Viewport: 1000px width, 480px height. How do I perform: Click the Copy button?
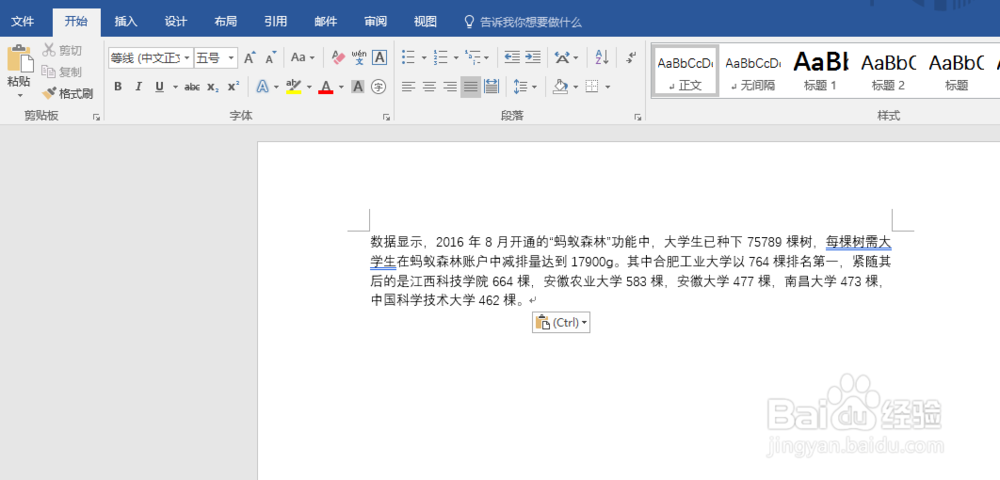[62, 71]
